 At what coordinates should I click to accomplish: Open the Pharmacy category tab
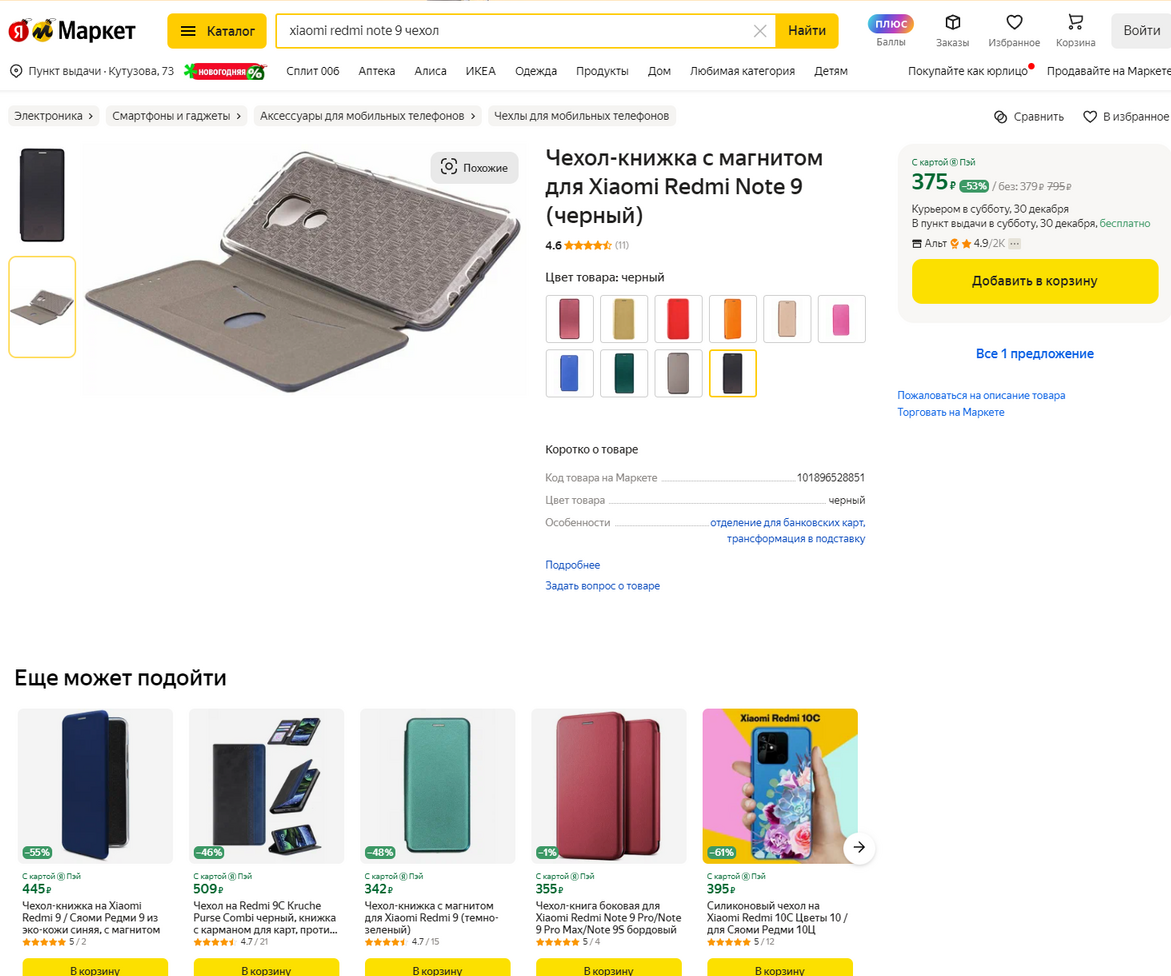point(377,71)
